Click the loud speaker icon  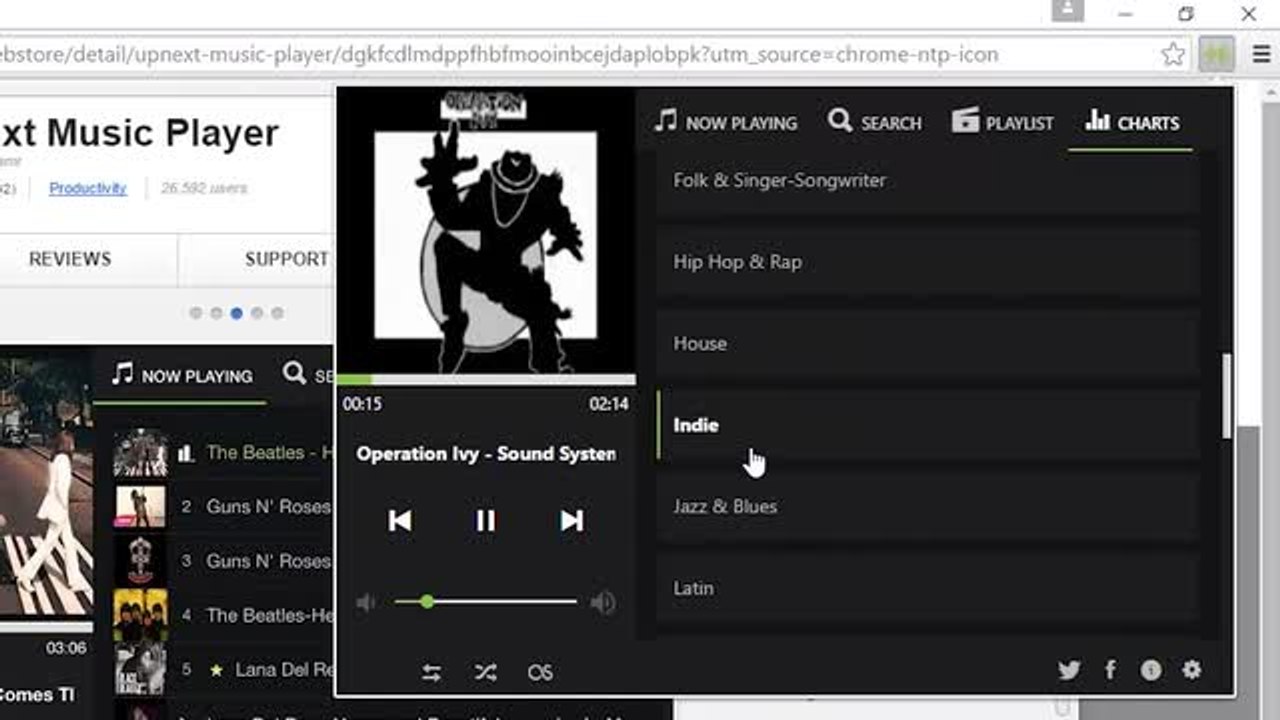[603, 602]
